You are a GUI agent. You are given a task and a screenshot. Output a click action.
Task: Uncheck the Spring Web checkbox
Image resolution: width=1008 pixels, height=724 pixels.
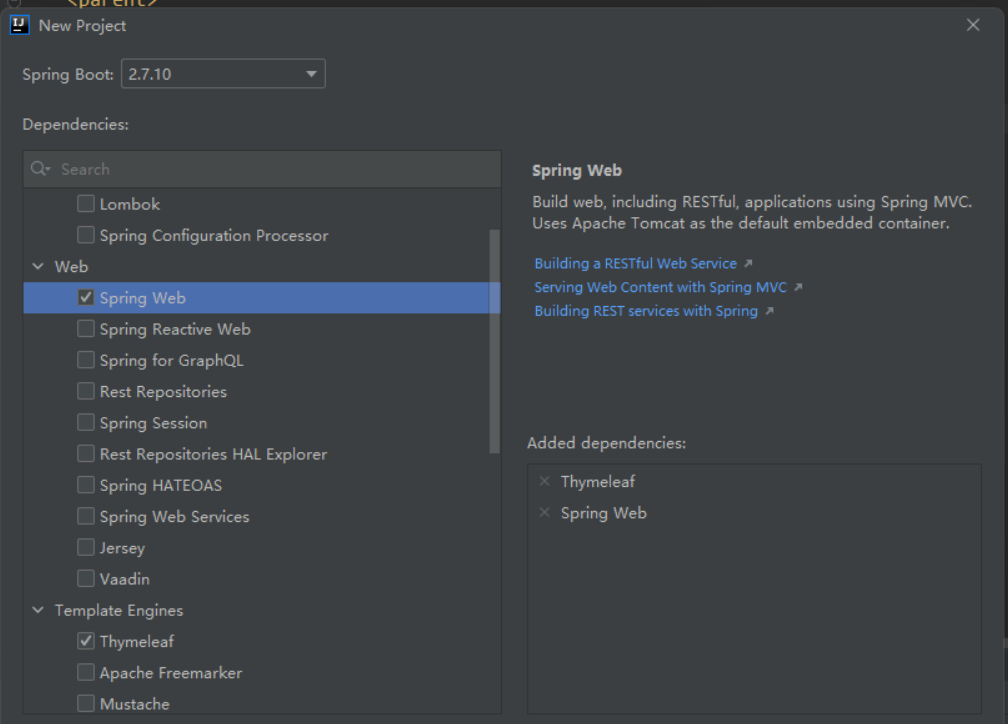(x=86, y=297)
